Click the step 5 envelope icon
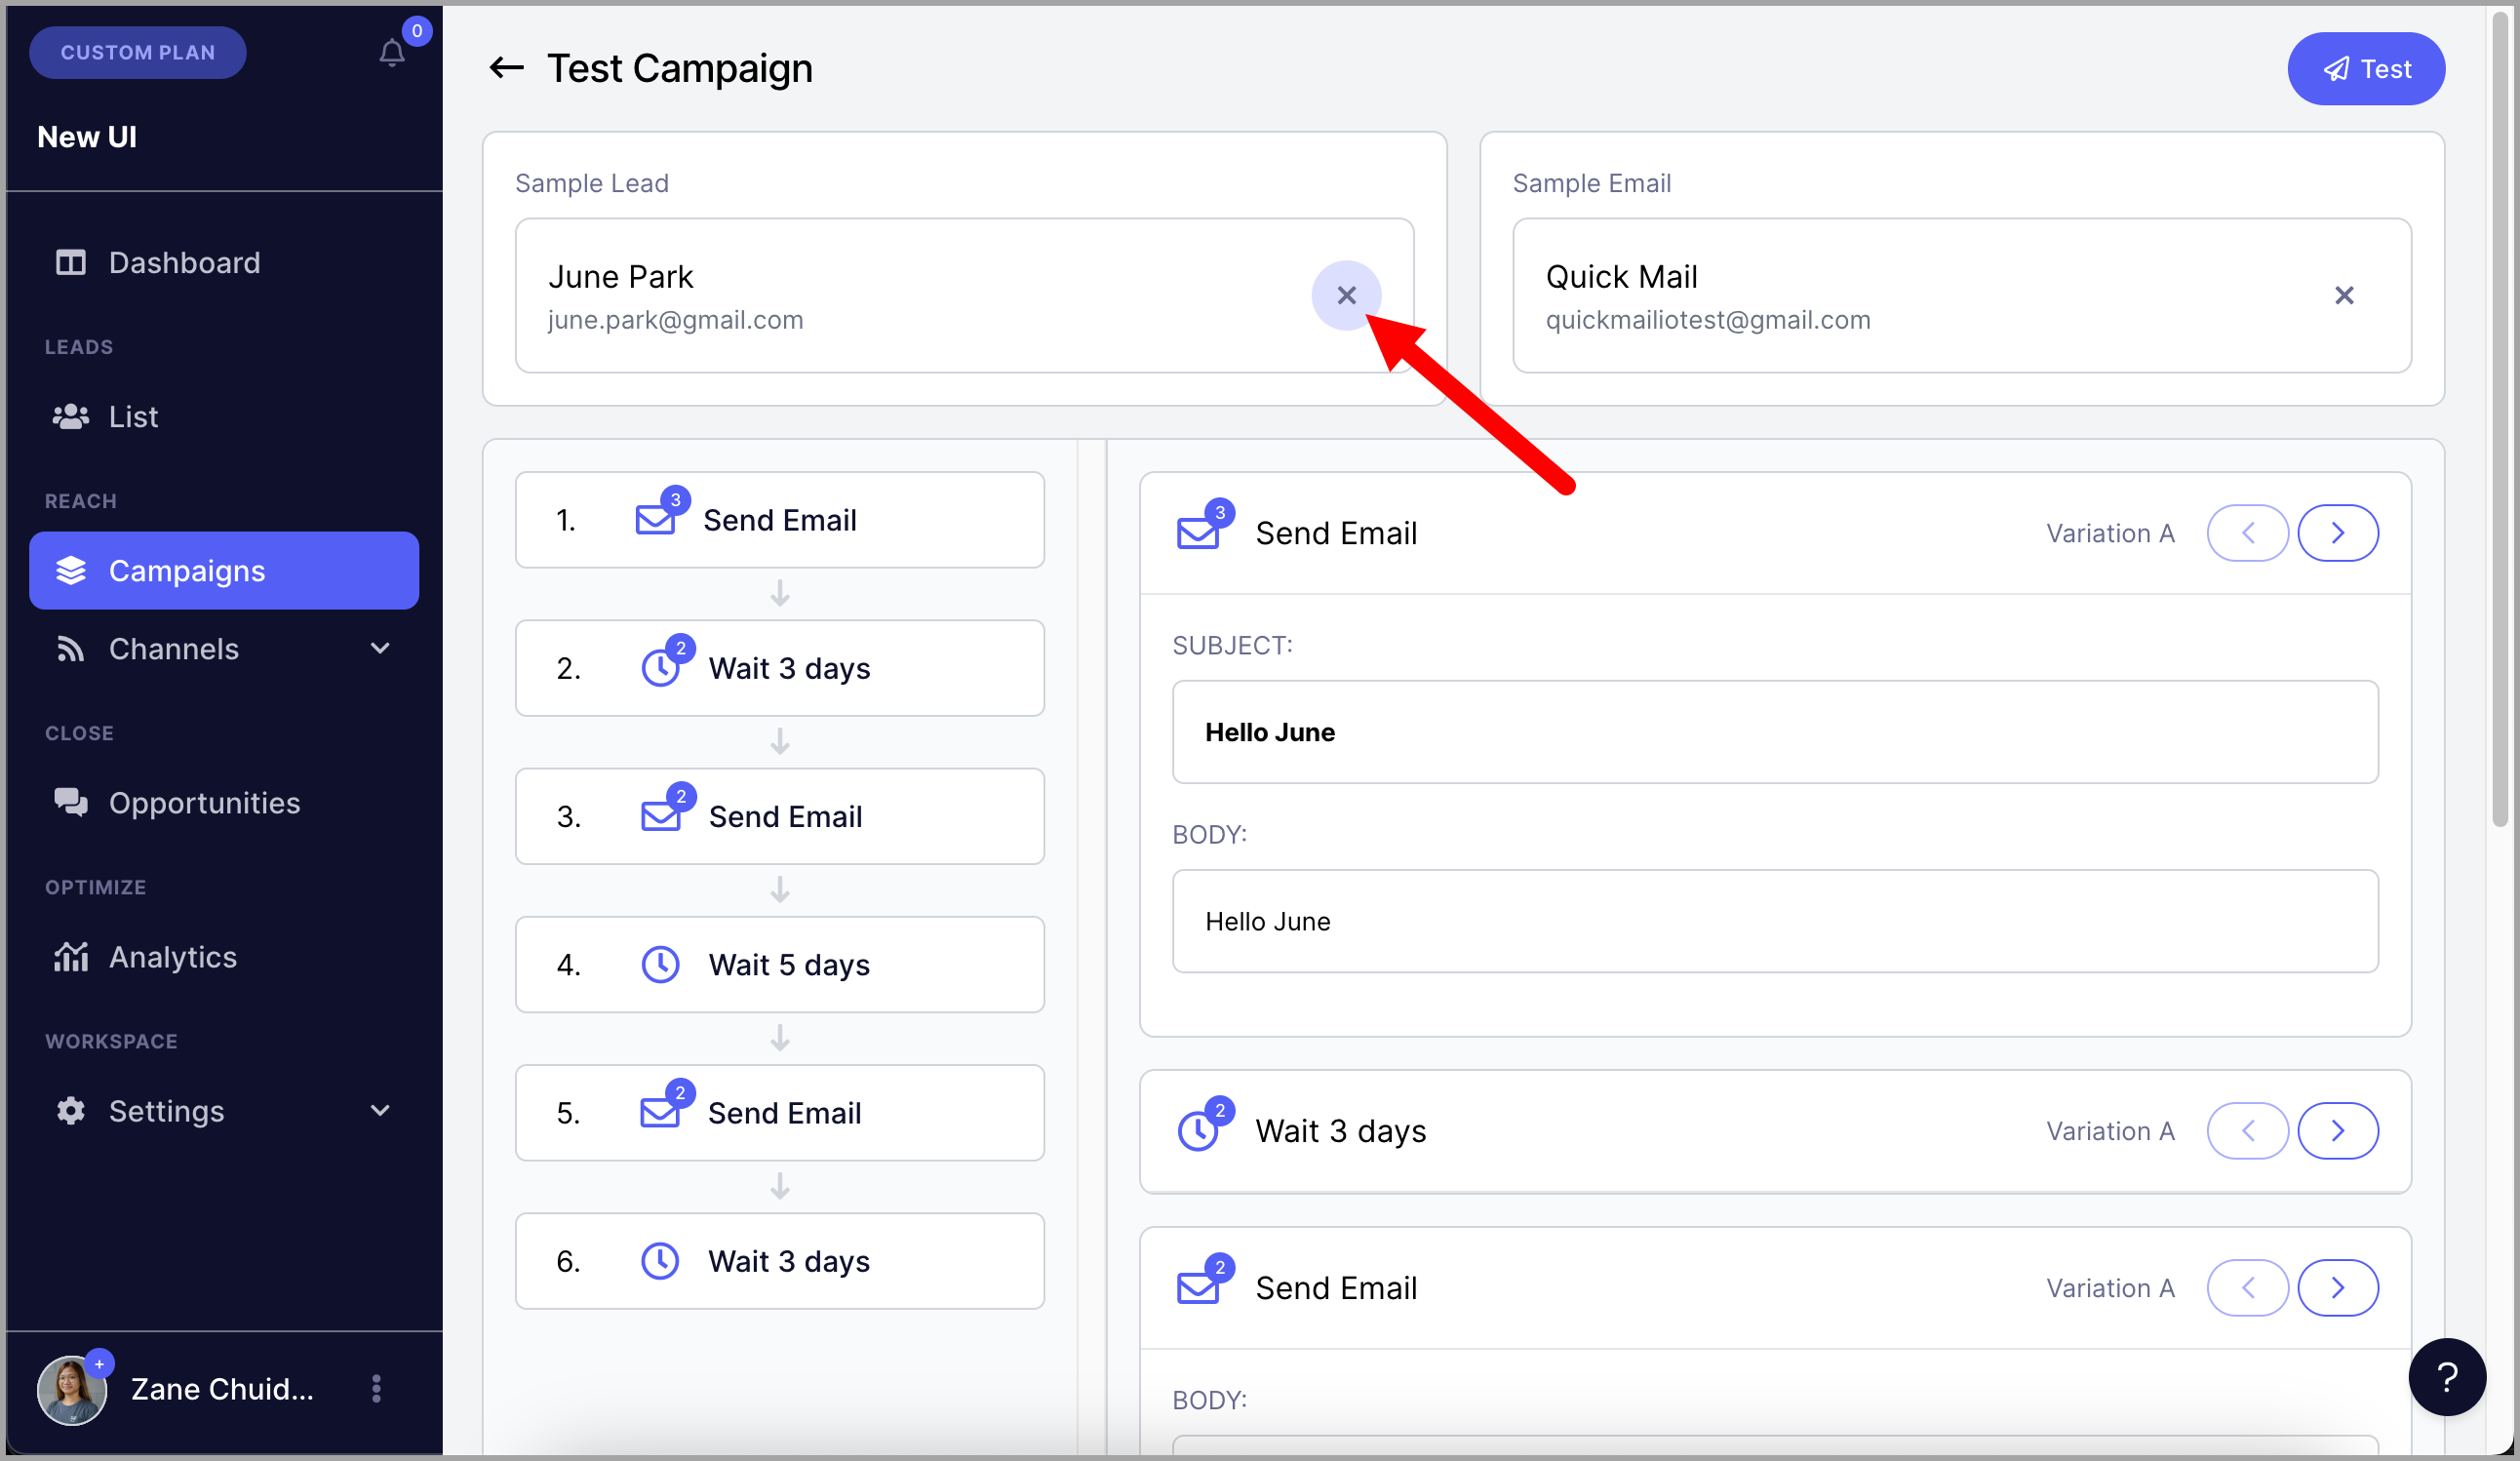2520x1461 pixels. (659, 1112)
